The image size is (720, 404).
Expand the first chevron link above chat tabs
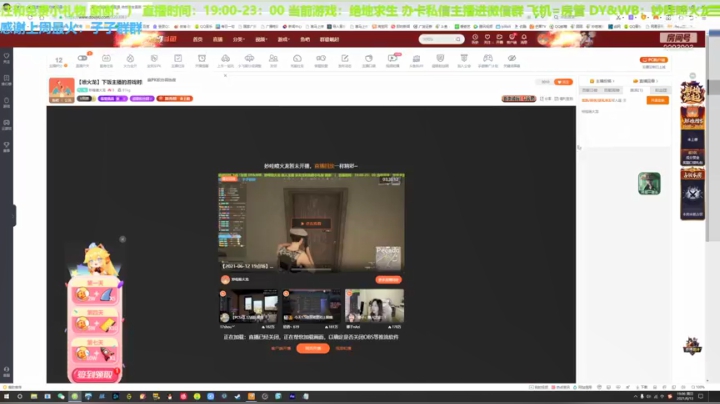602,81
